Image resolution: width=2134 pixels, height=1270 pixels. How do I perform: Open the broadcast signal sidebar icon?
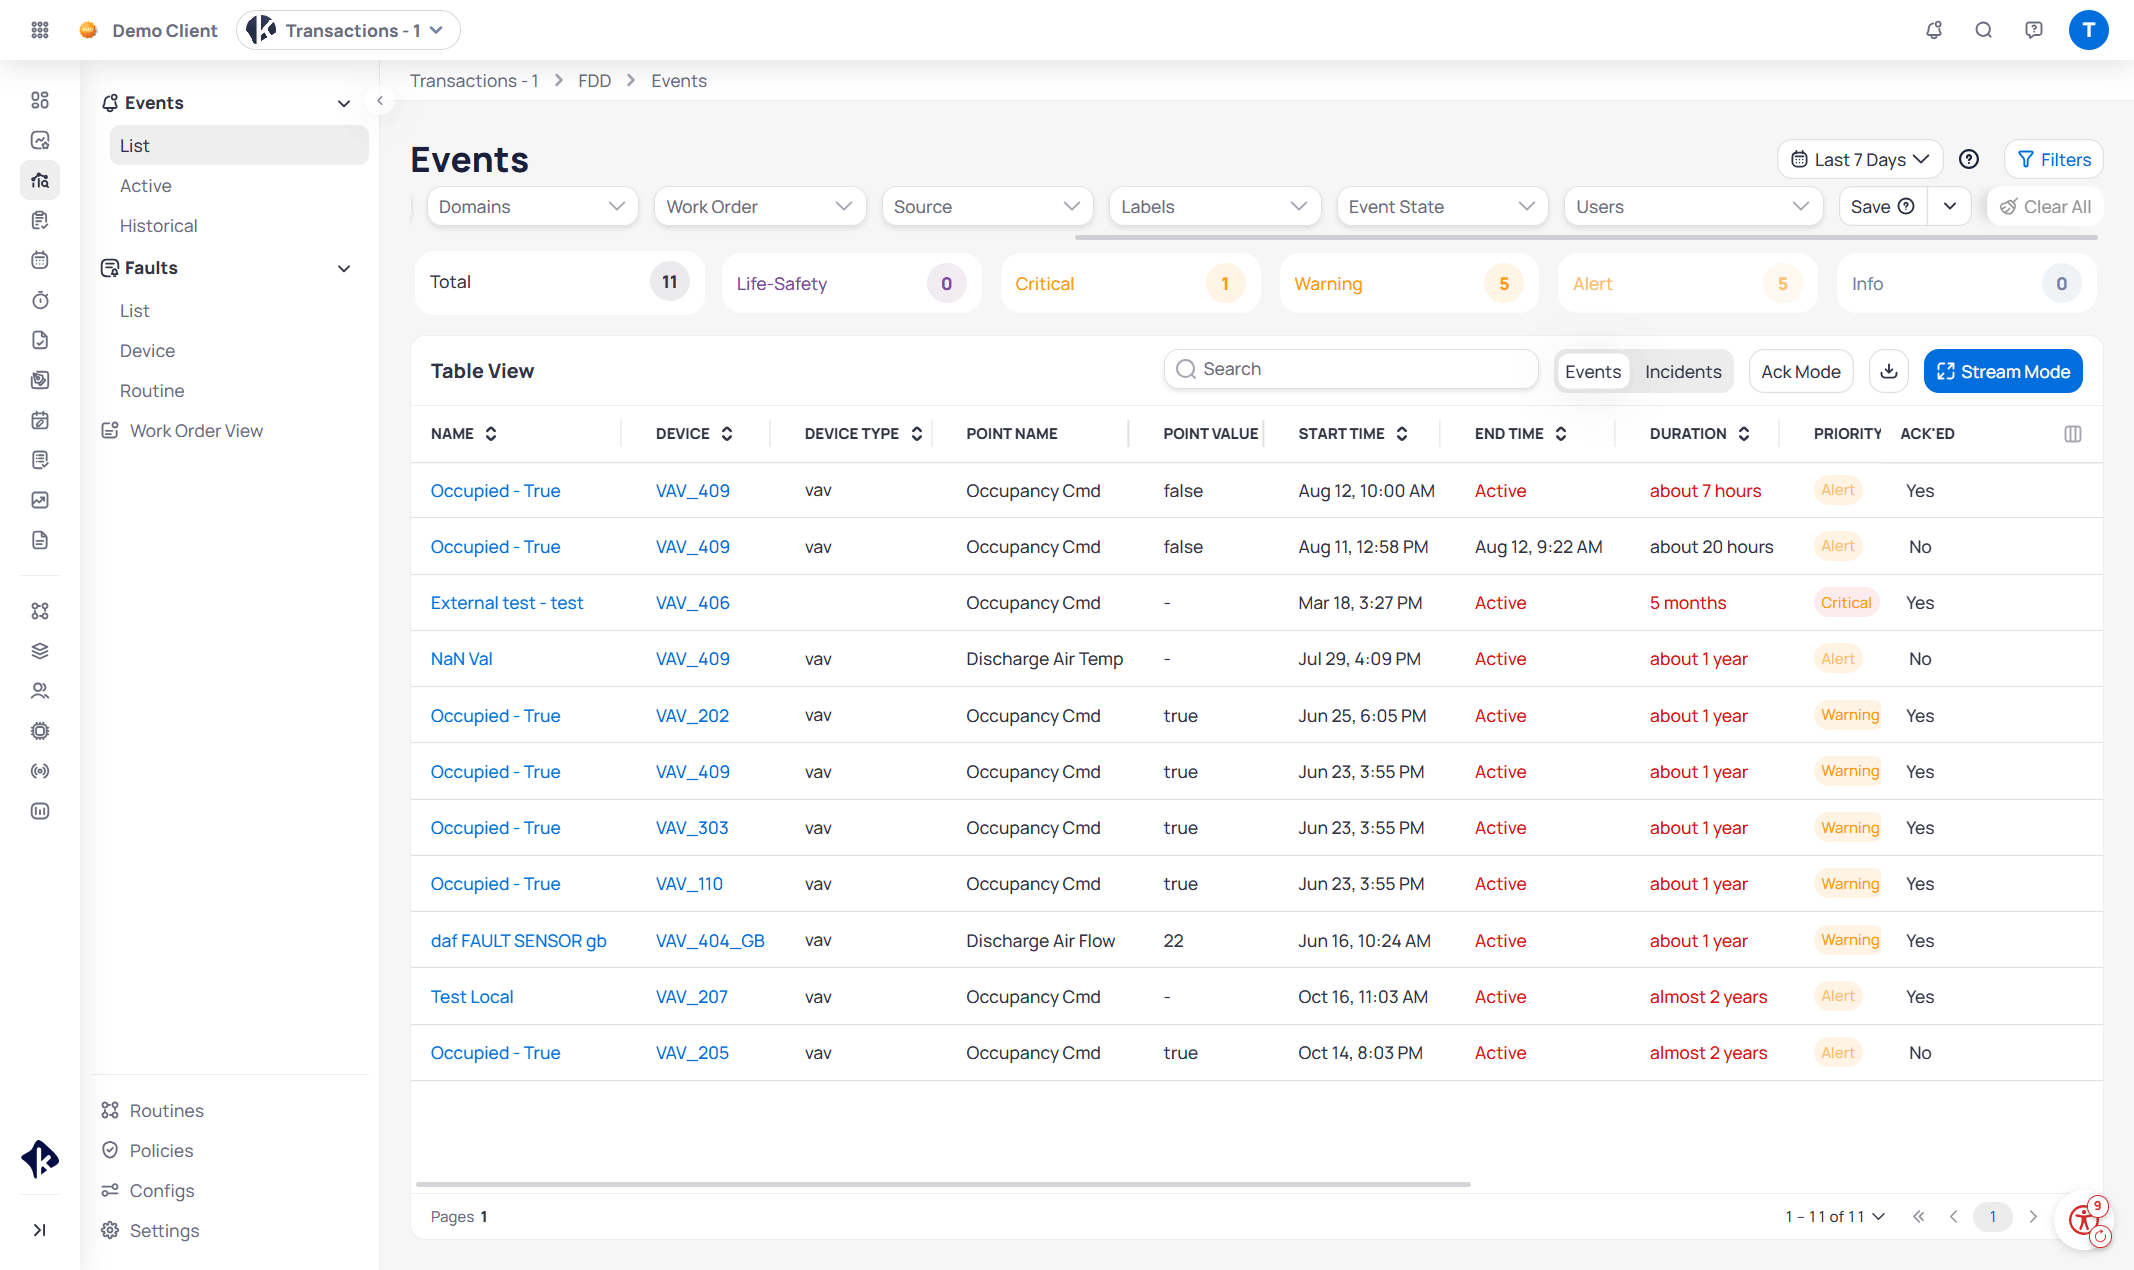[40, 771]
